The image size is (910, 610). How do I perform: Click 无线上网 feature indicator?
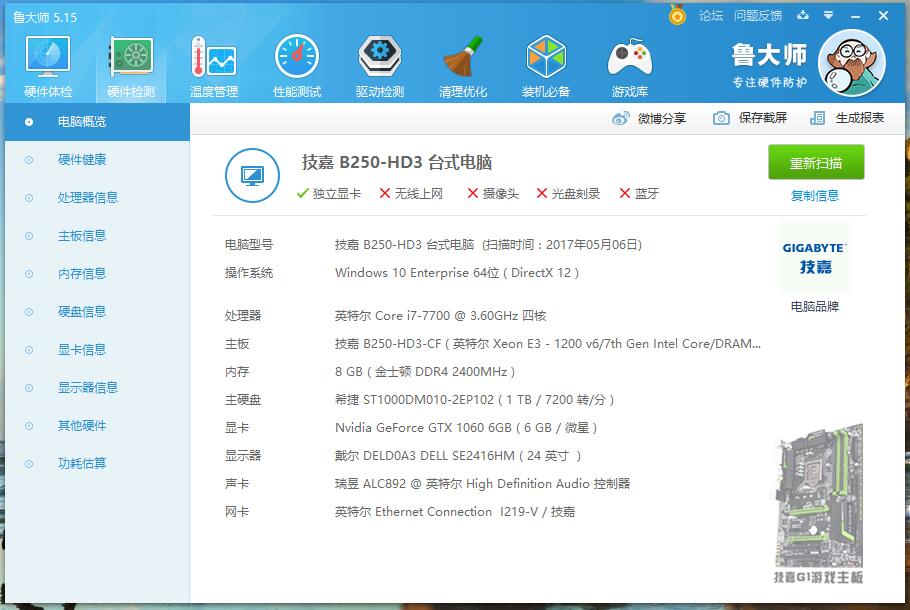coord(411,193)
